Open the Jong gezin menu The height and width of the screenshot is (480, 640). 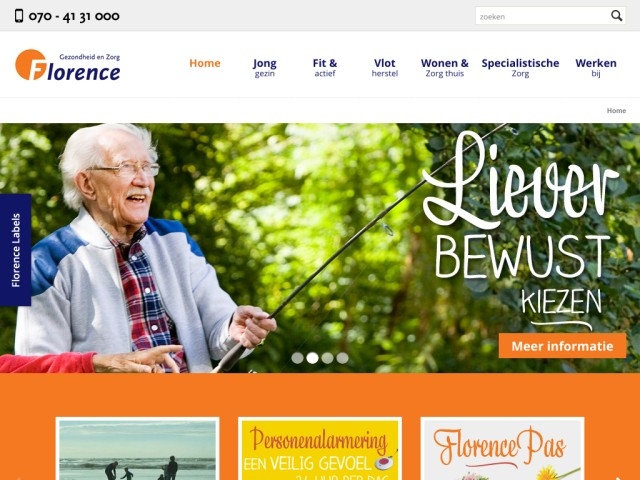264,68
